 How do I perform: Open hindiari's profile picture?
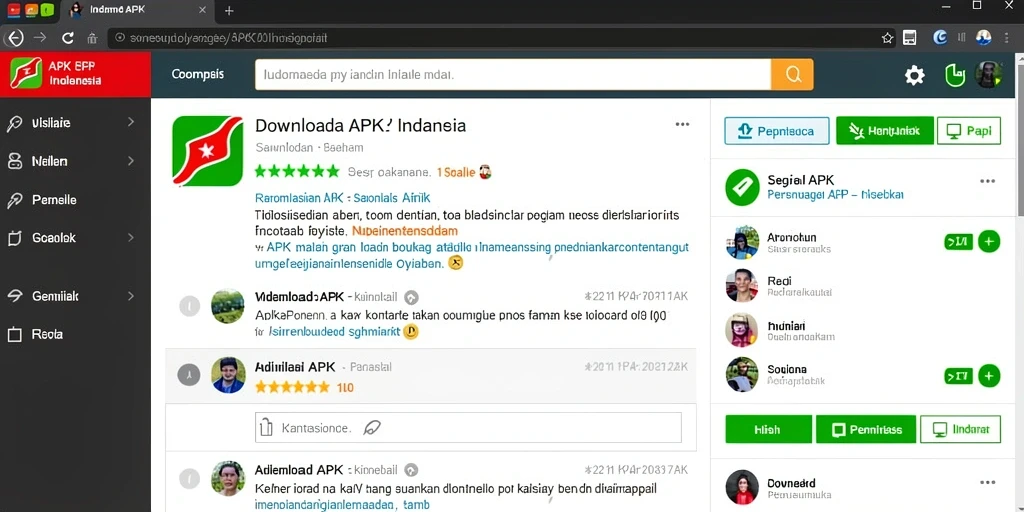(x=742, y=330)
